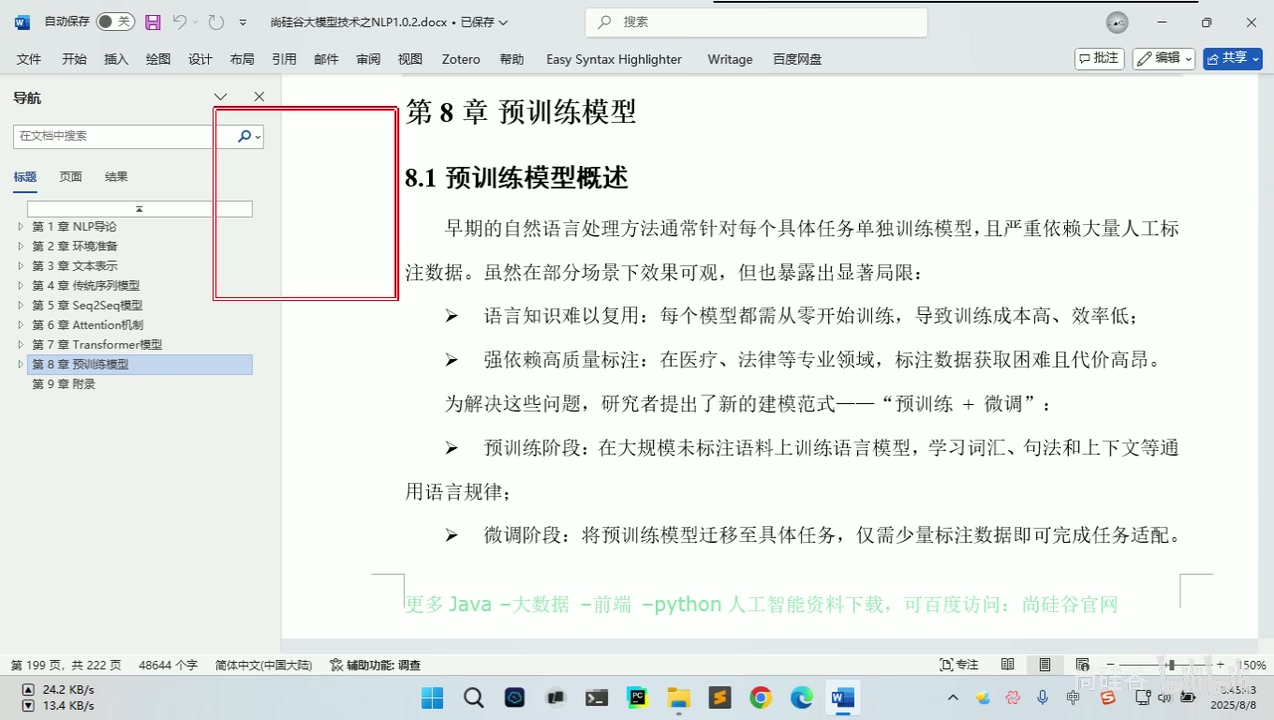Image resolution: width=1274 pixels, height=720 pixels.
Task: Open the document title saved-status dropdown
Action: [x=503, y=22]
